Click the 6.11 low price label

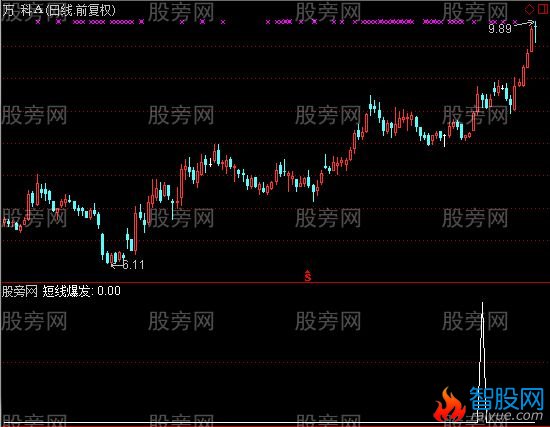(134, 265)
